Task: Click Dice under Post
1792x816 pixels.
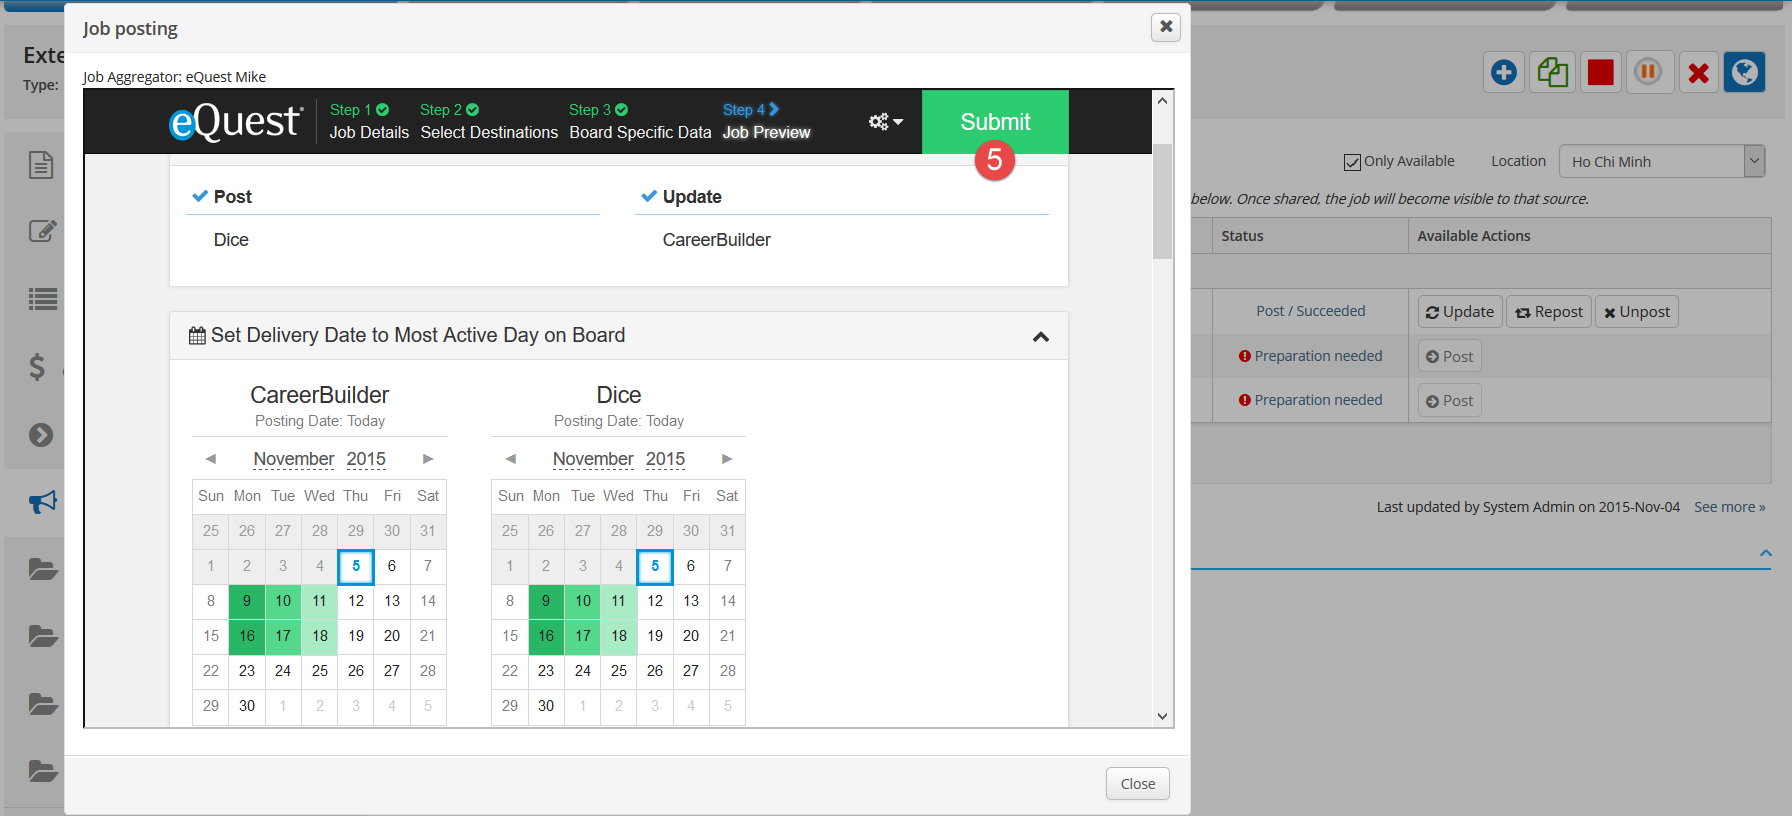Action: point(231,240)
